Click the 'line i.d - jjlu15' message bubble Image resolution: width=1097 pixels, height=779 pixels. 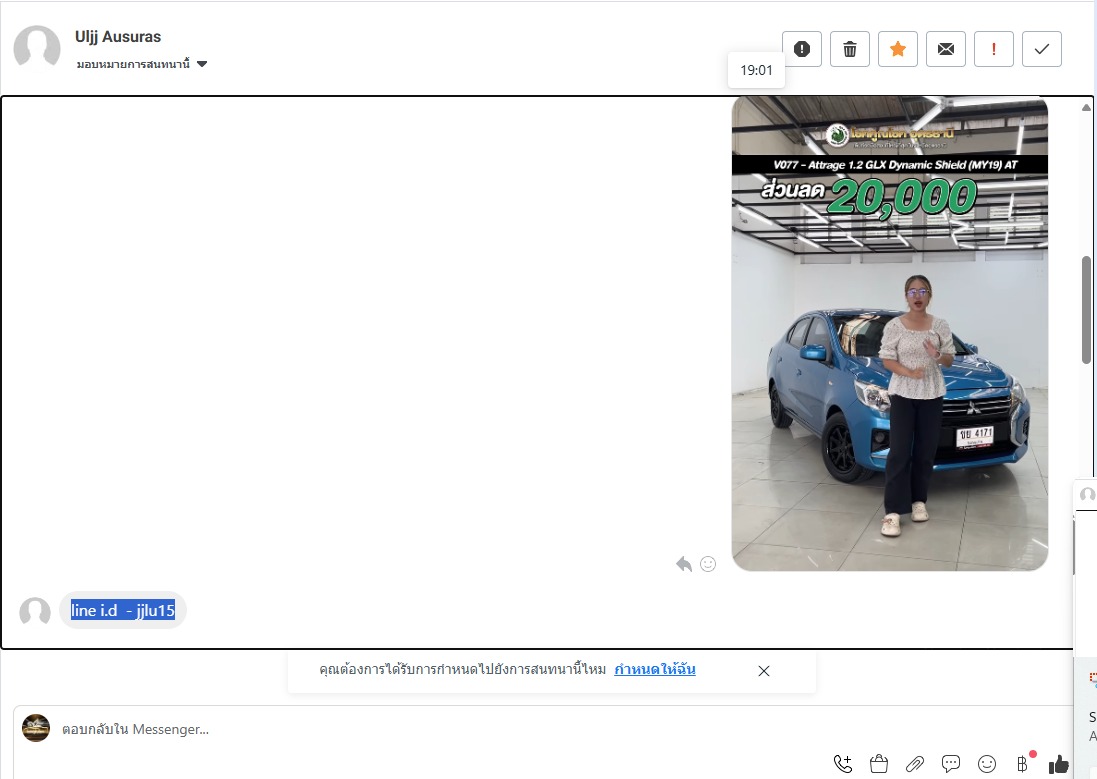tap(123, 610)
